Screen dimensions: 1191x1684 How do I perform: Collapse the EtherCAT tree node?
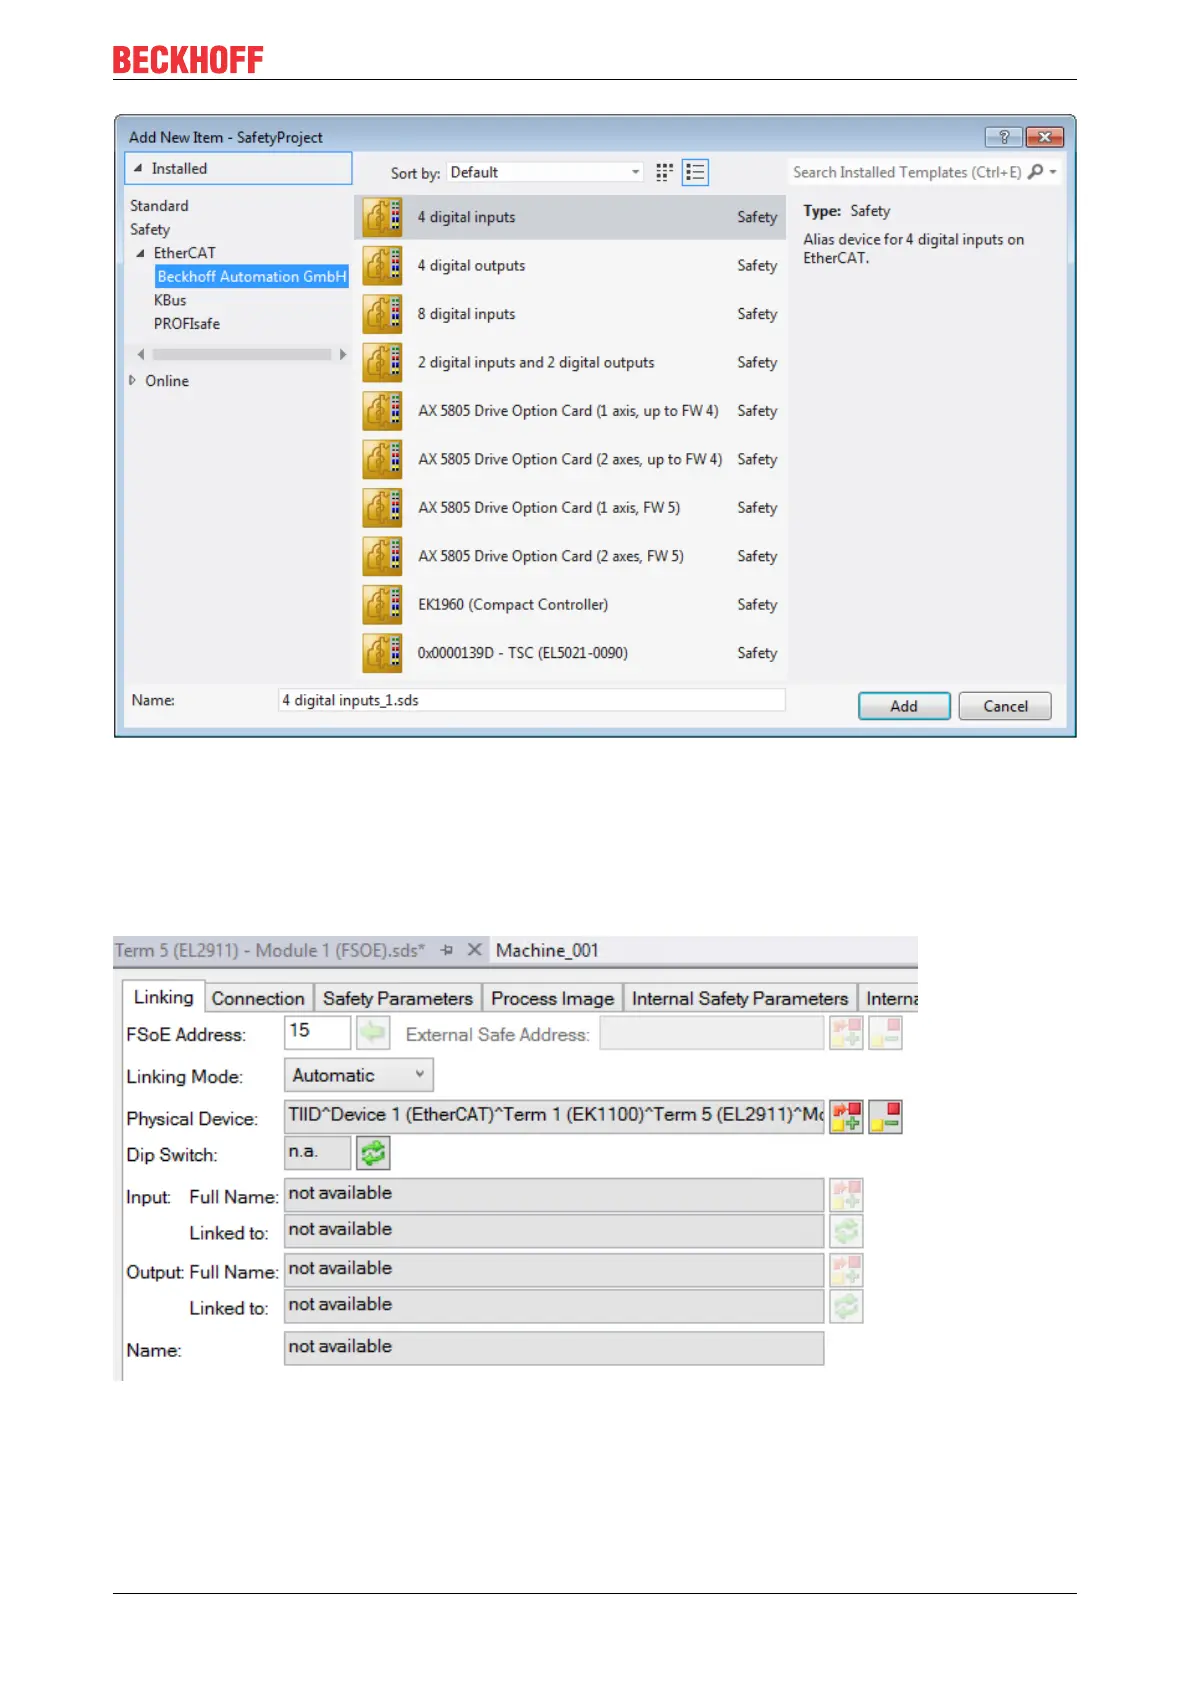click(x=140, y=253)
